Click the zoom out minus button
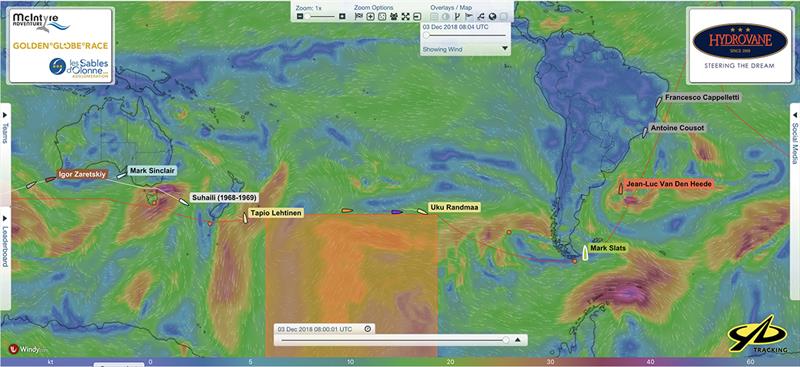The height and width of the screenshot is (367, 800). point(300,16)
